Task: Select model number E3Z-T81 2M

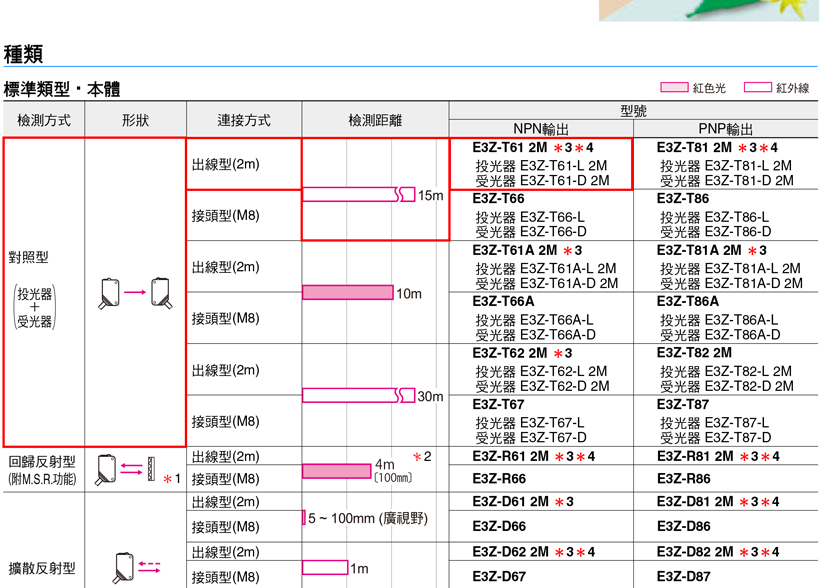Action: (x=694, y=148)
